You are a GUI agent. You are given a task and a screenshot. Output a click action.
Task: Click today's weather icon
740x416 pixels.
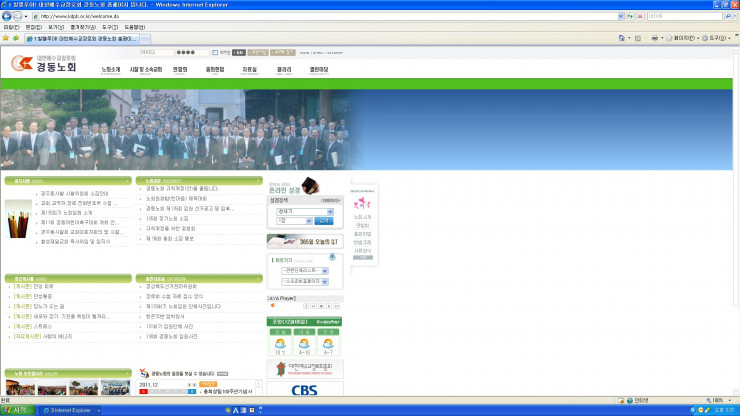[280, 343]
